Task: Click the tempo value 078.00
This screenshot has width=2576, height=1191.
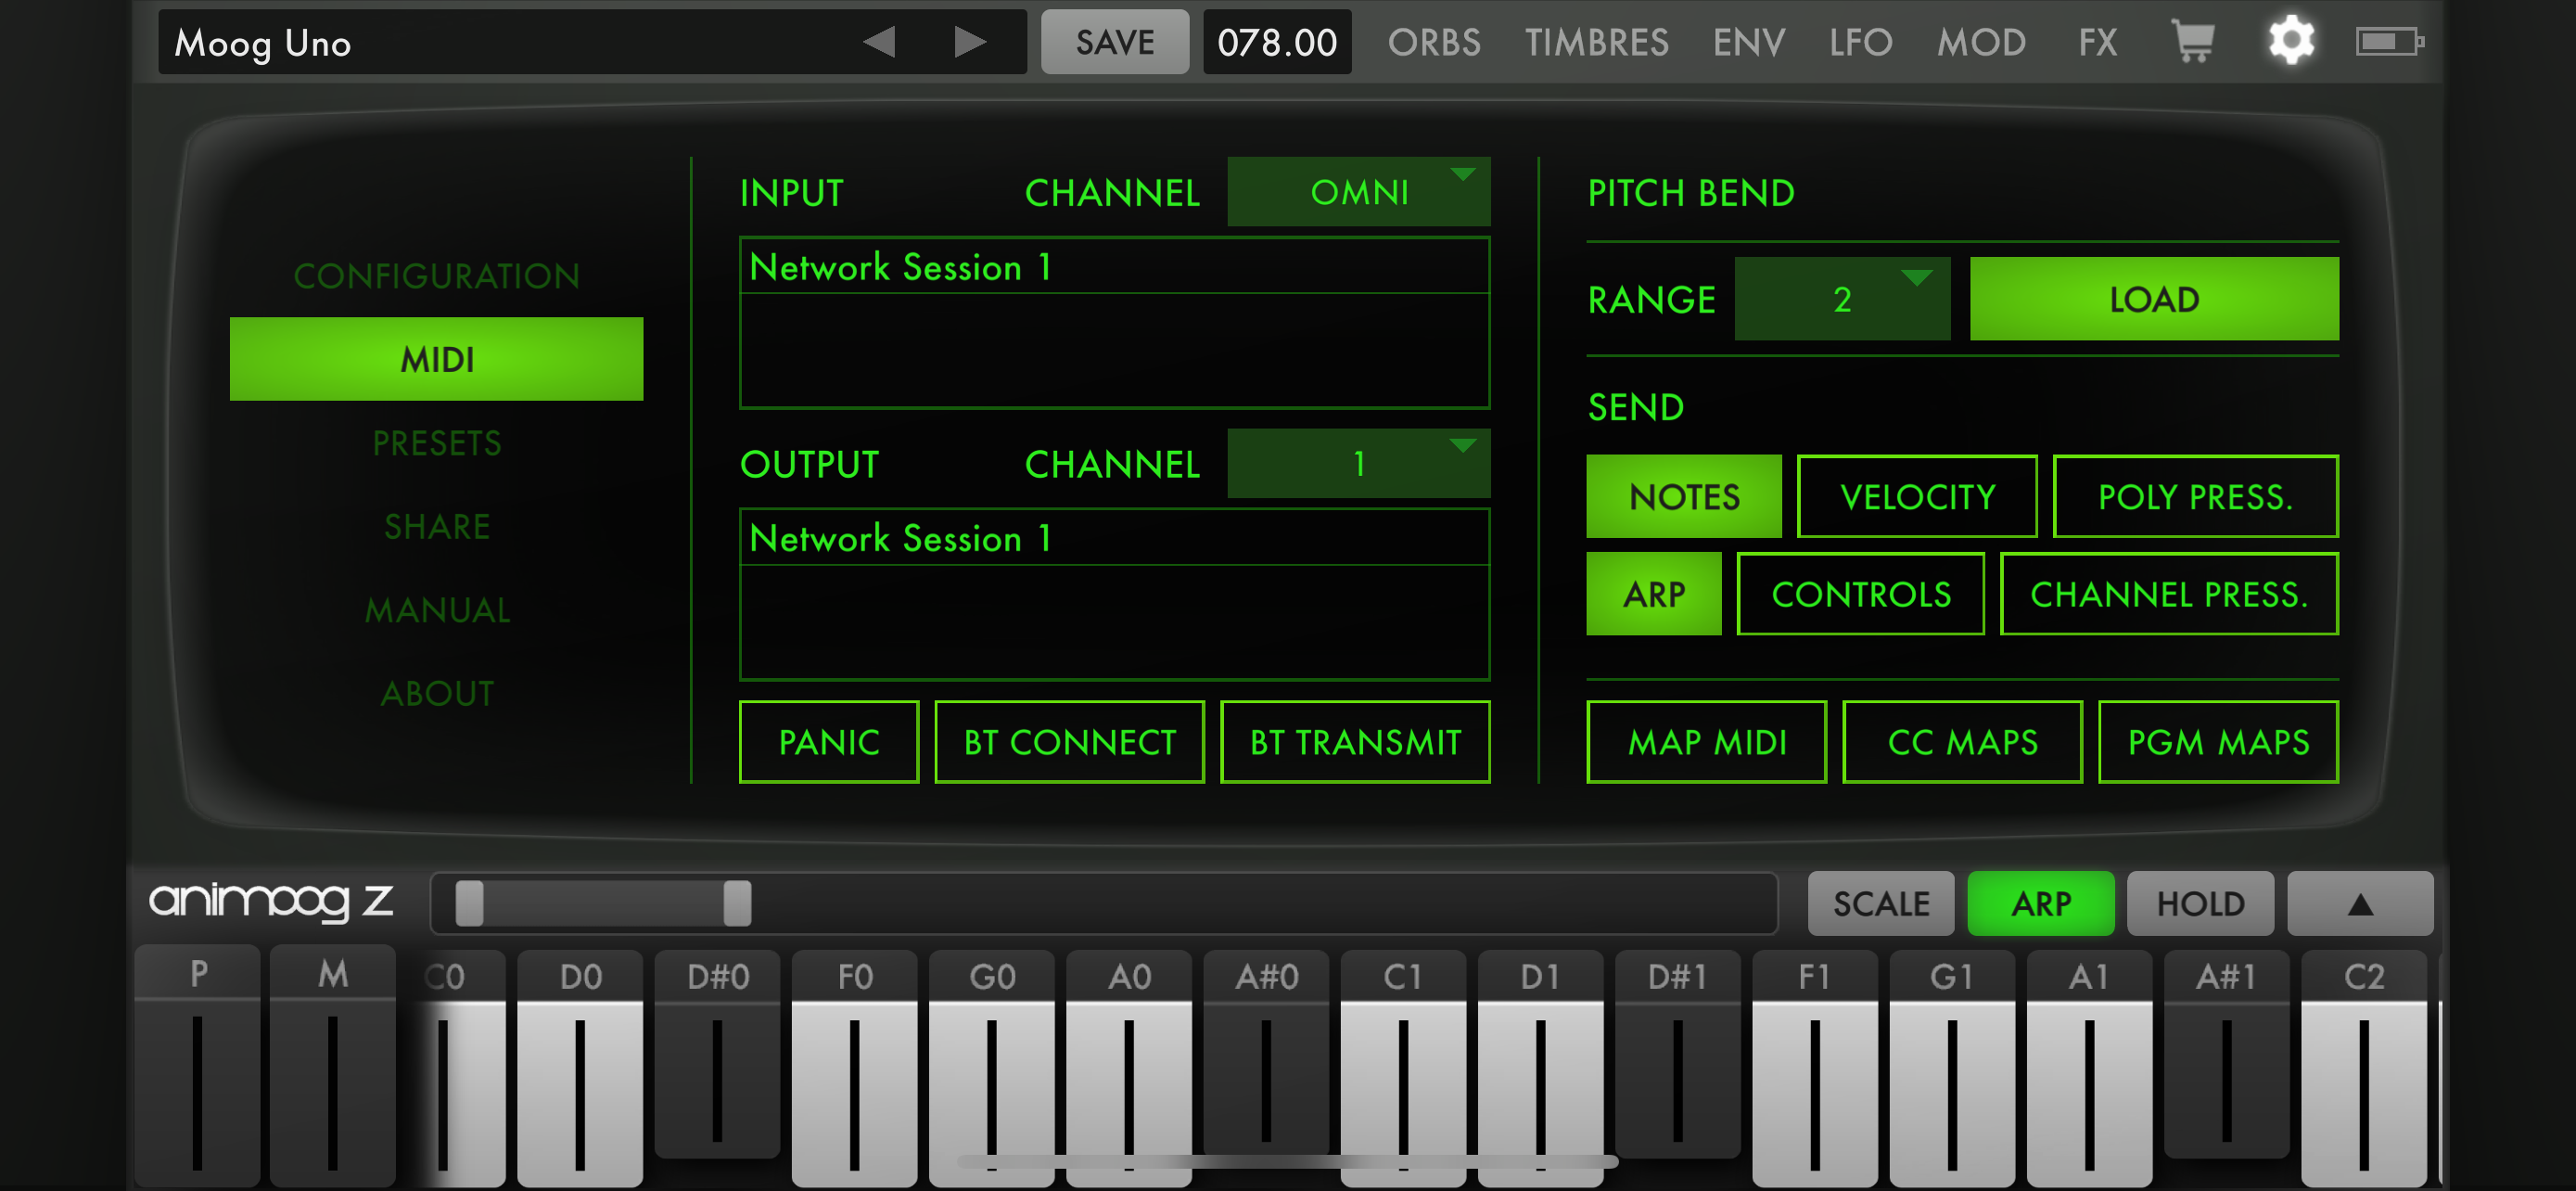Action: pyautogui.click(x=1277, y=42)
